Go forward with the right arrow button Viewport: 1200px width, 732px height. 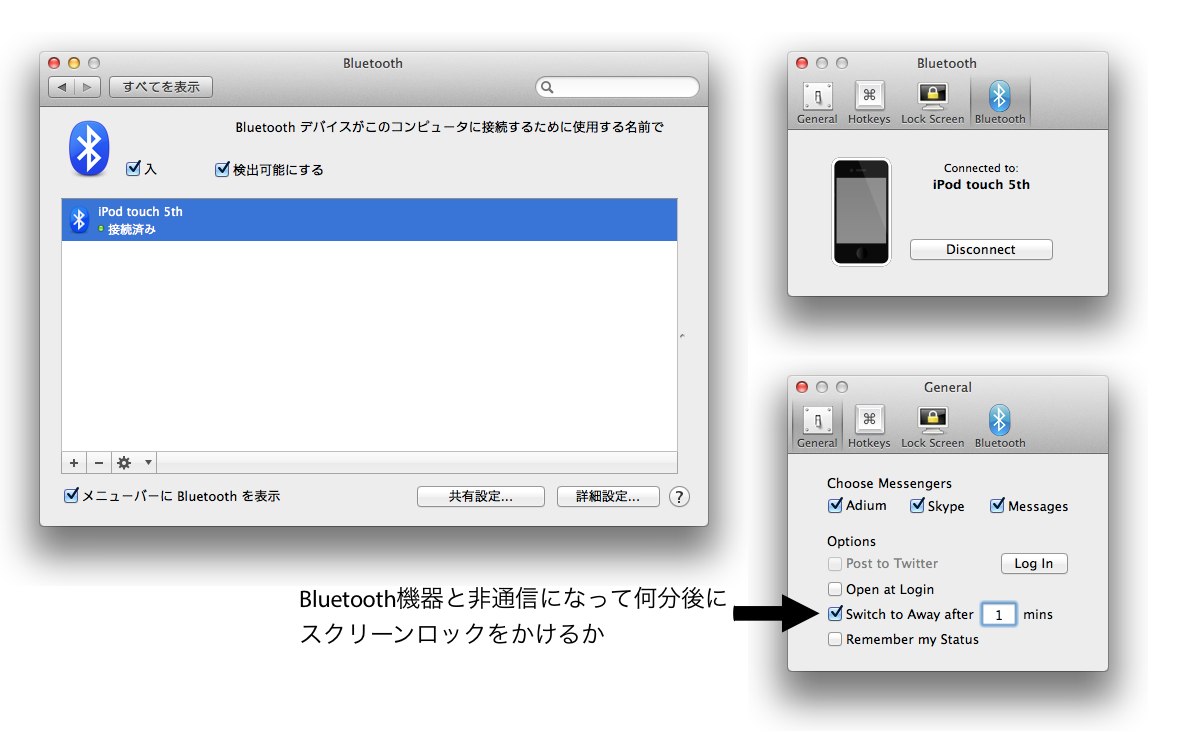[88, 87]
